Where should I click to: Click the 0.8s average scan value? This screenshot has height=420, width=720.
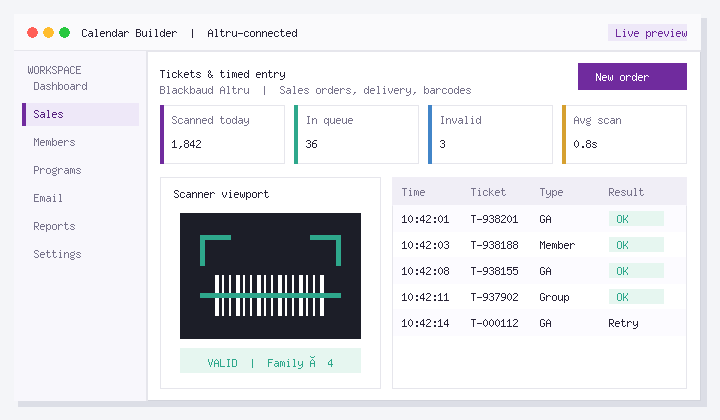click(585, 144)
